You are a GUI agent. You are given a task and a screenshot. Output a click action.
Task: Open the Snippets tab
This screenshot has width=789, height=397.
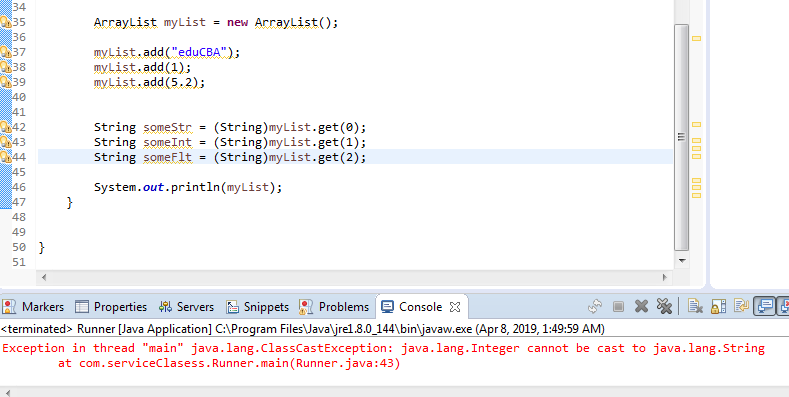pos(257,307)
